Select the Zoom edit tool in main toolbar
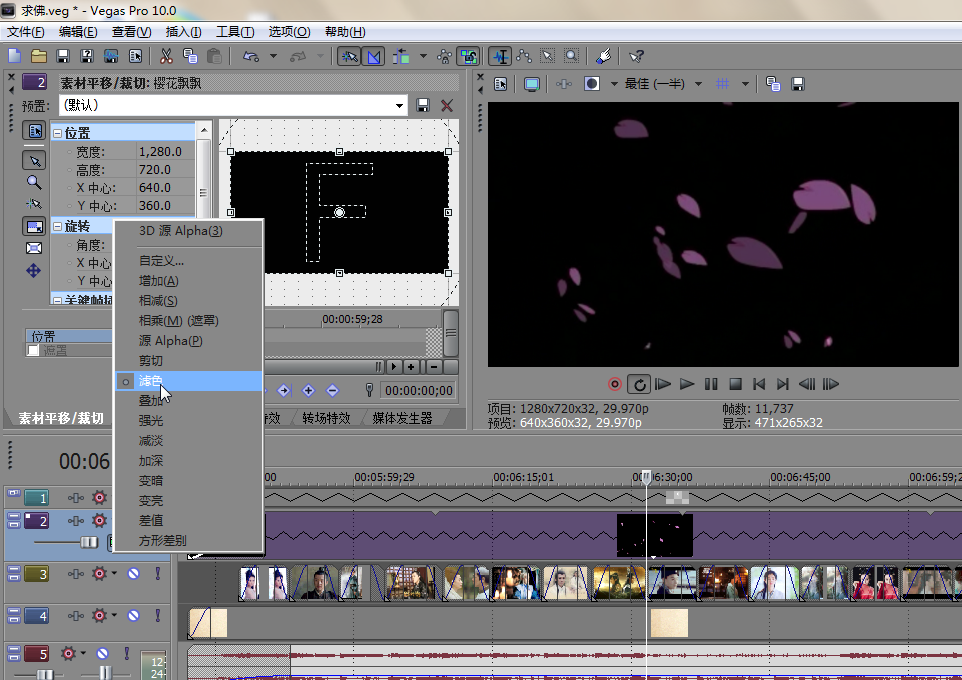The image size is (962, 680). tap(571, 56)
